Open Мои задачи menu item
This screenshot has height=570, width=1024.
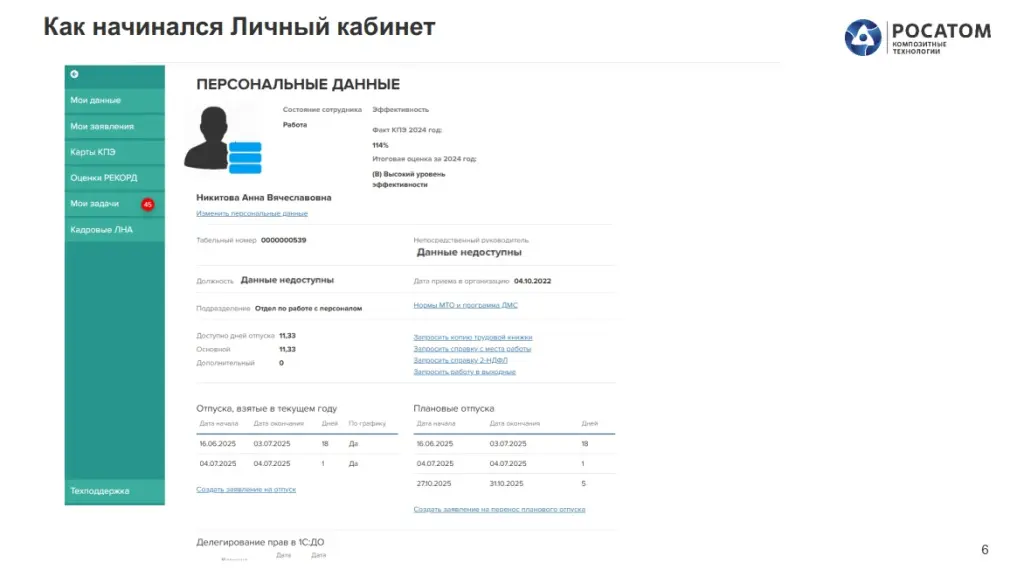94,204
